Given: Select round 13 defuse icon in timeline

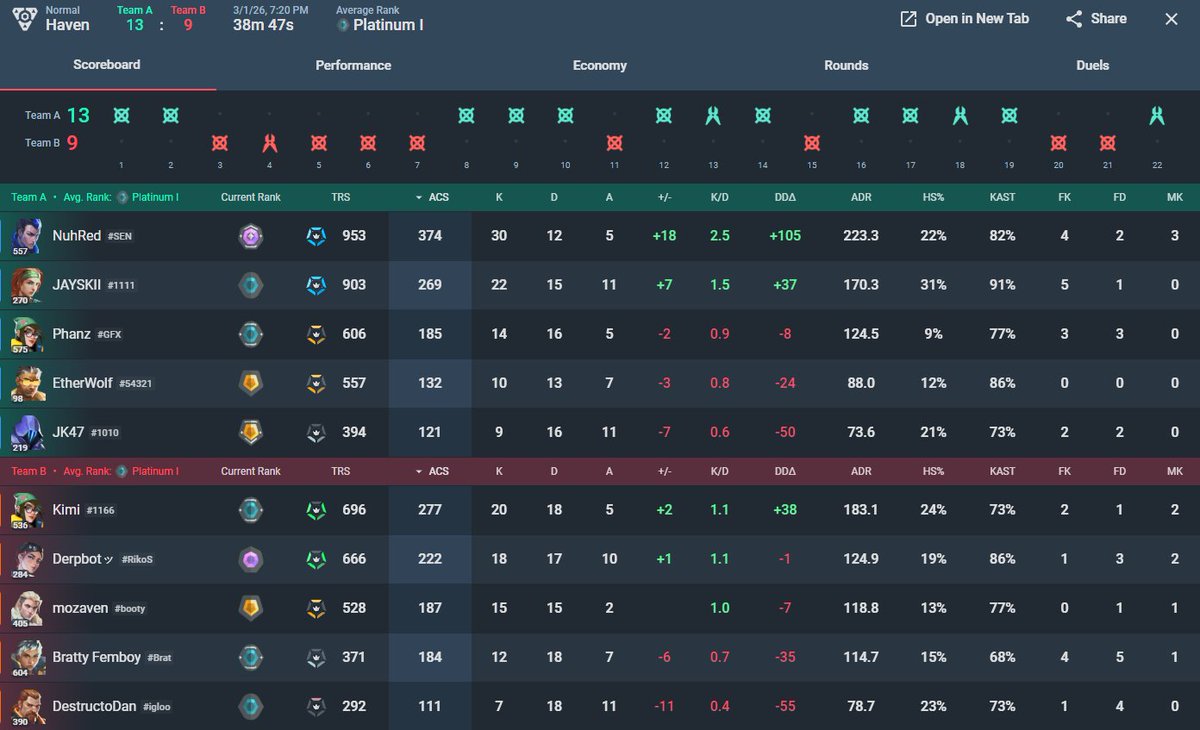Looking at the screenshot, I should (713, 115).
